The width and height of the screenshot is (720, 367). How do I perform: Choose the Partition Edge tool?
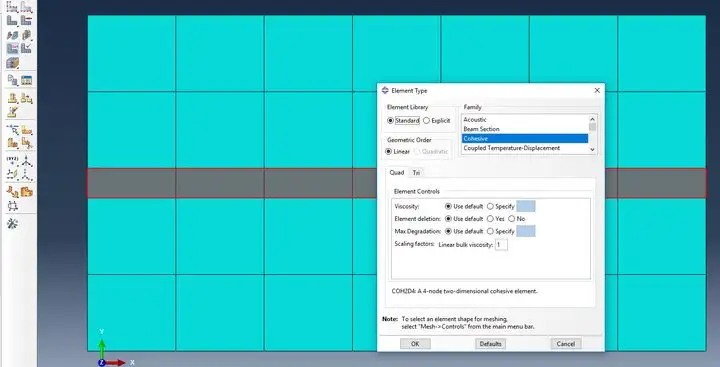click(x=12, y=130)
